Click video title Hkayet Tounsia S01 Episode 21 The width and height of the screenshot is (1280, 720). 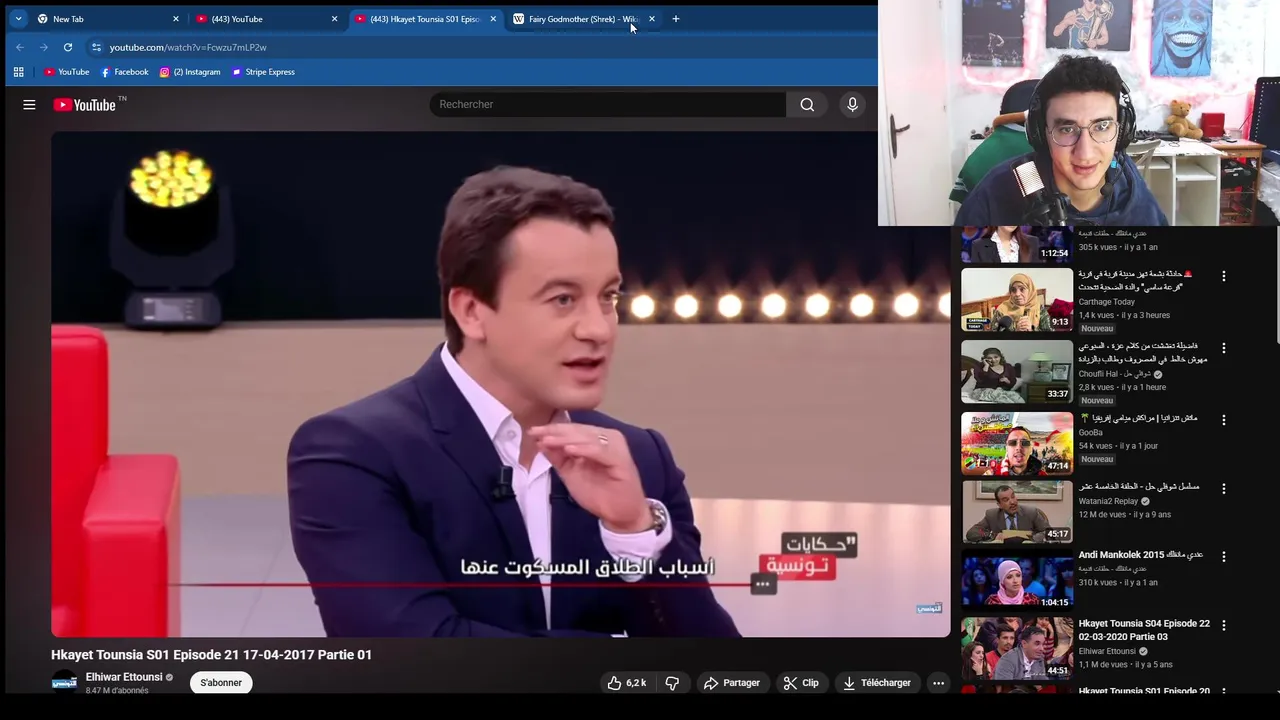point(211,655)
